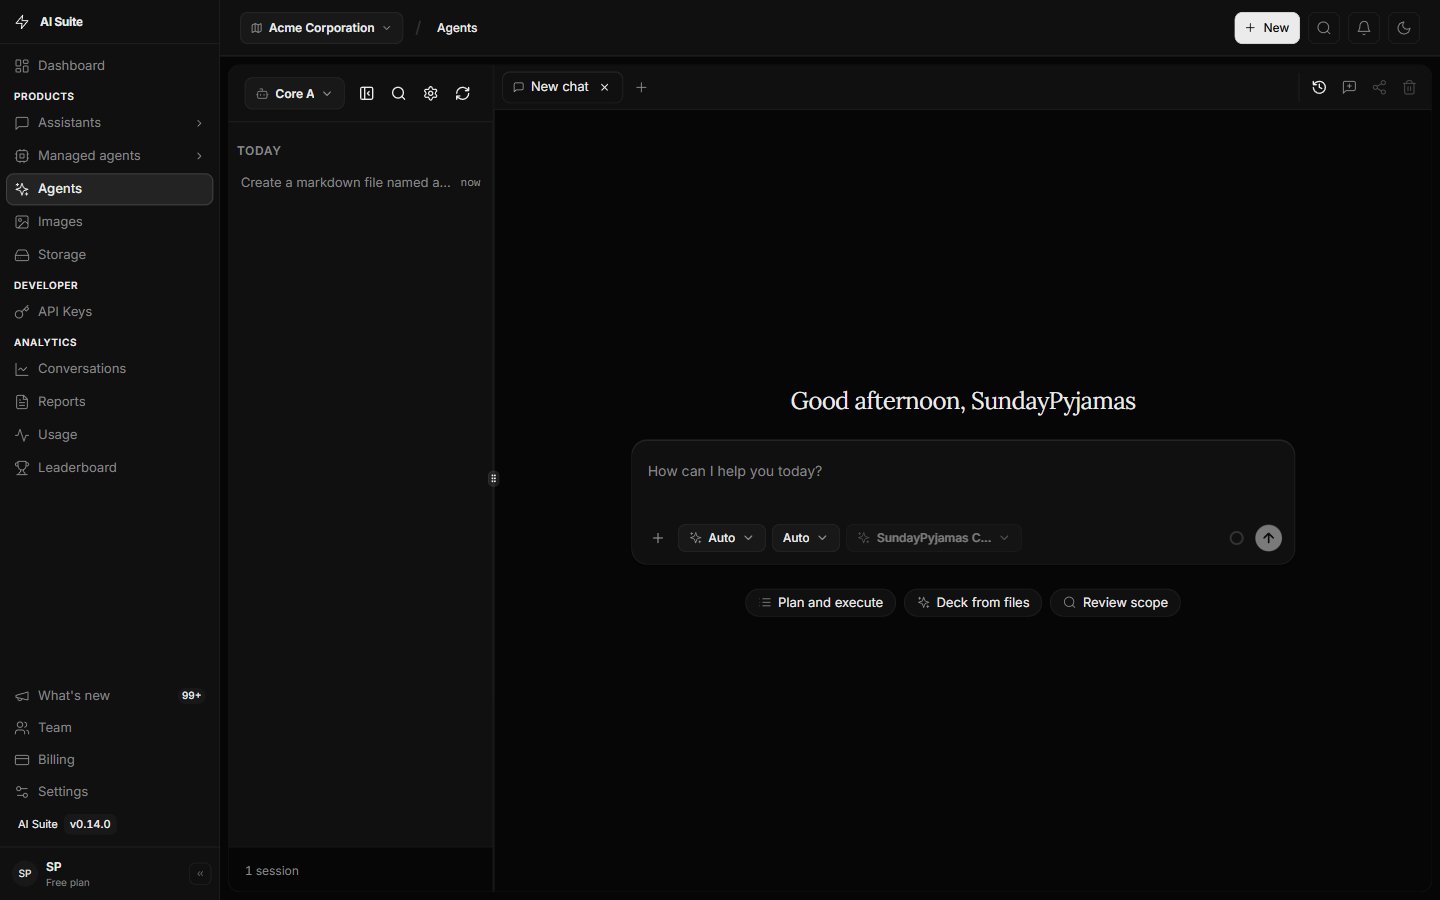Send message with the arrow button

[1269, 538]
